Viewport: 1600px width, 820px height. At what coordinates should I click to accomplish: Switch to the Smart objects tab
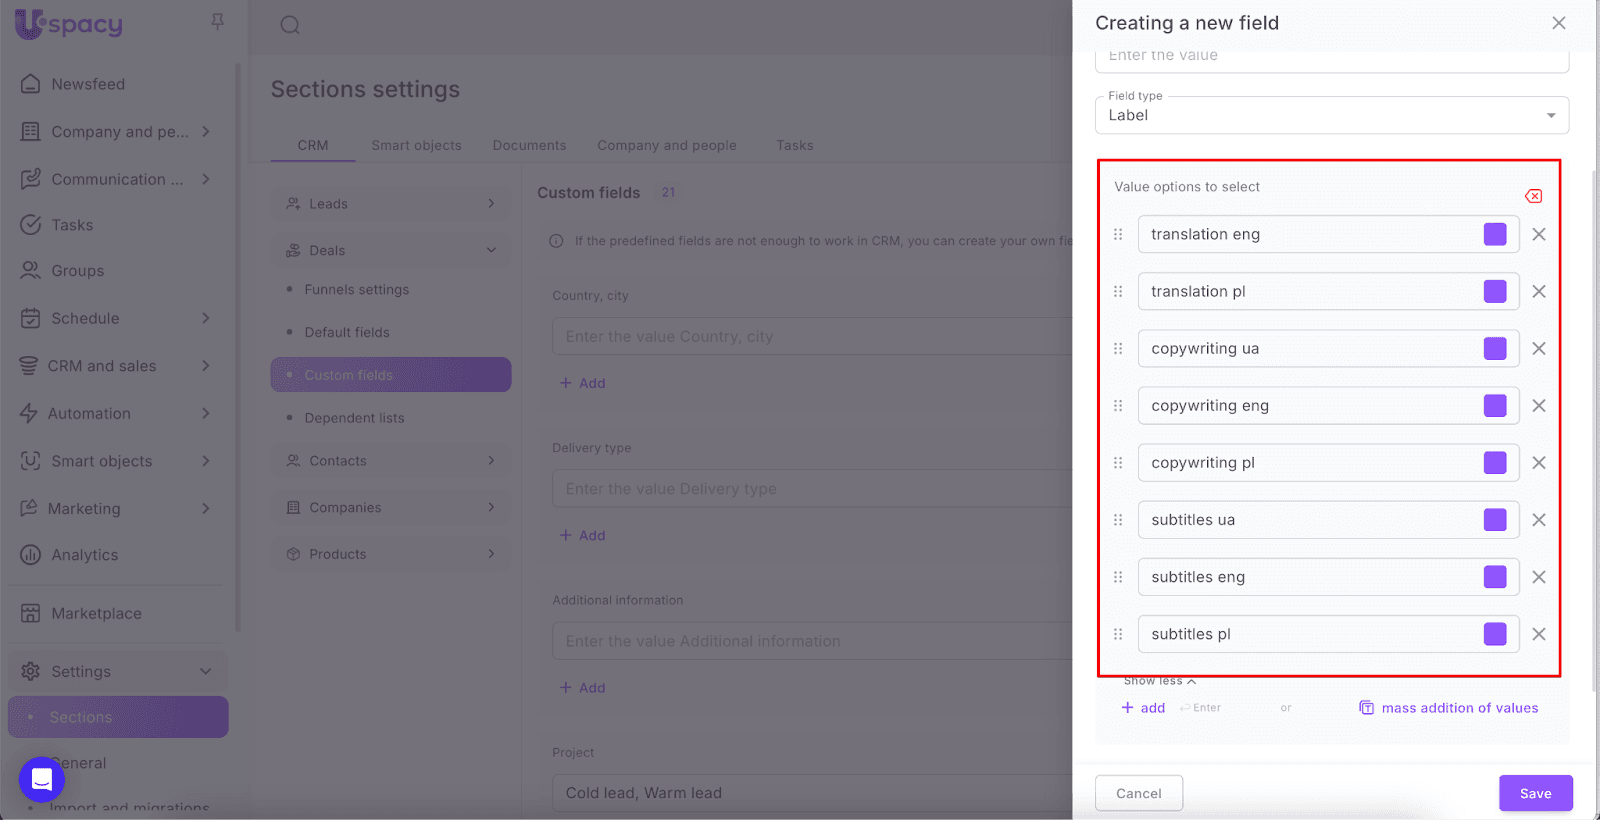pyautogui.click(x=416, y=145)
